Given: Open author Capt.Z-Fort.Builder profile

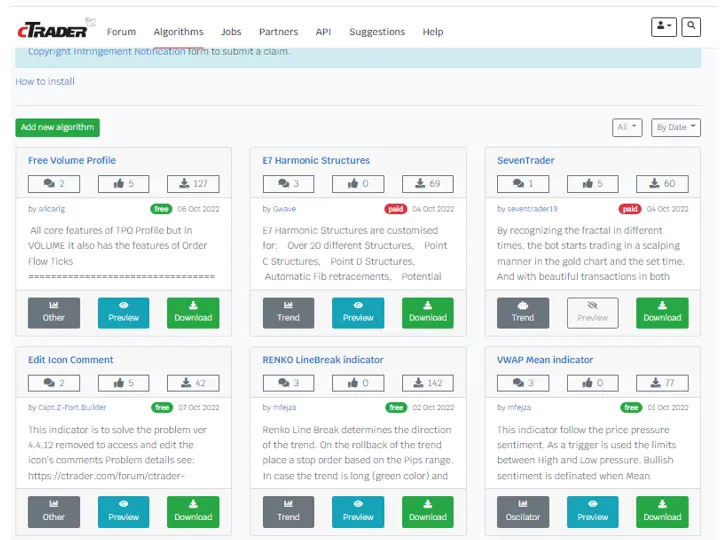Looking at the screenshot, I should coord(72,407).
